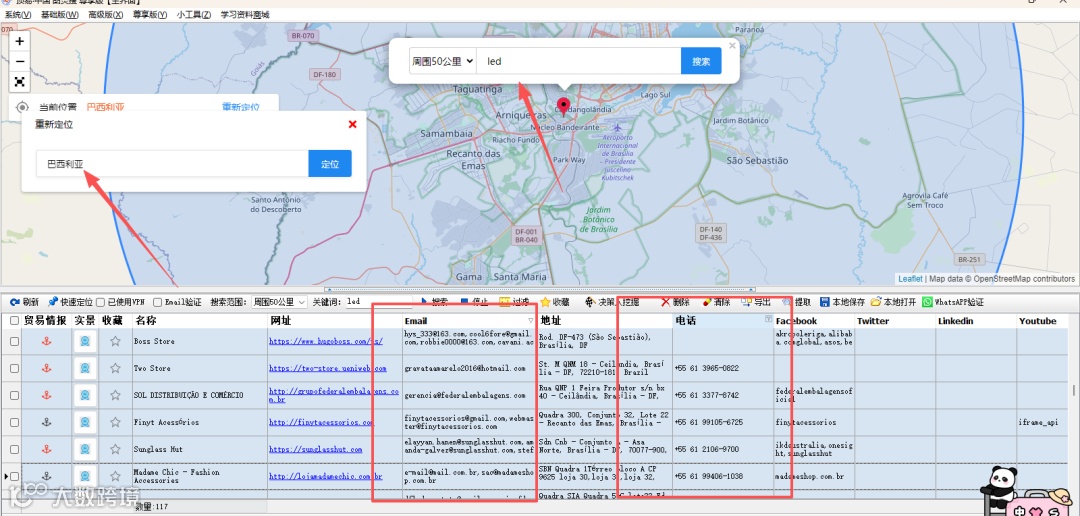The height and width of the screenshot is (516, 1080).
Task: Select the gravataamarelo2016@hotmail.com email cell
Action: tap(469, 369)
